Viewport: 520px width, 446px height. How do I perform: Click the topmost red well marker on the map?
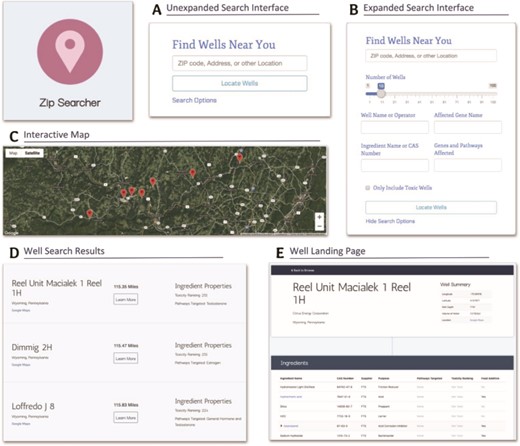pyautogui.click(x=239, y=158)
